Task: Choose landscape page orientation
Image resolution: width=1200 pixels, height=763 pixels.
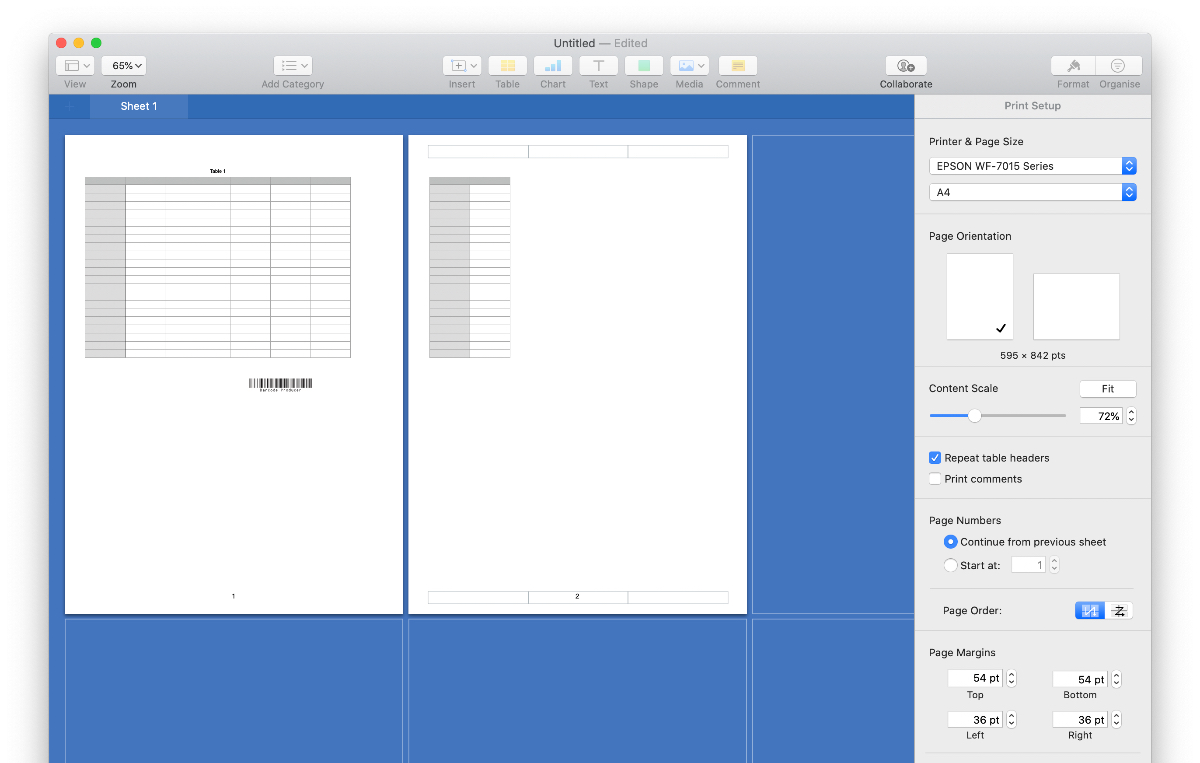Action: coord(1076,307)
